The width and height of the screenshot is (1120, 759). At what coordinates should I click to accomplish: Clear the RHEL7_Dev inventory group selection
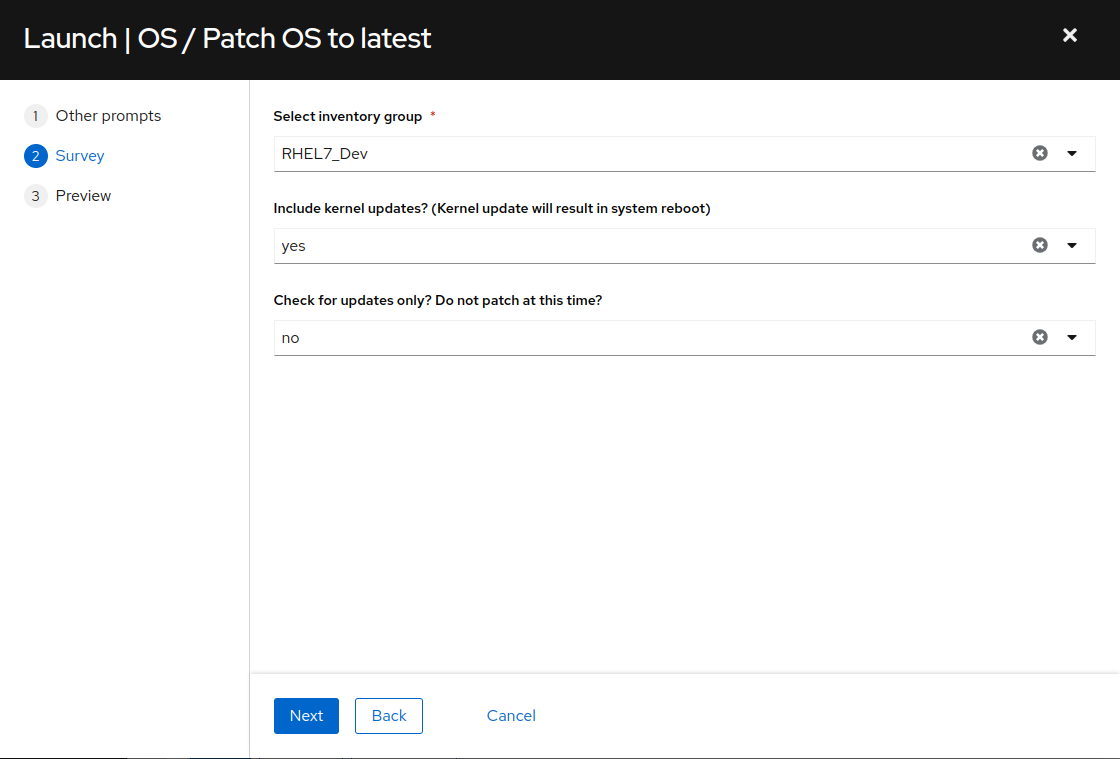tap(1039, 154)
